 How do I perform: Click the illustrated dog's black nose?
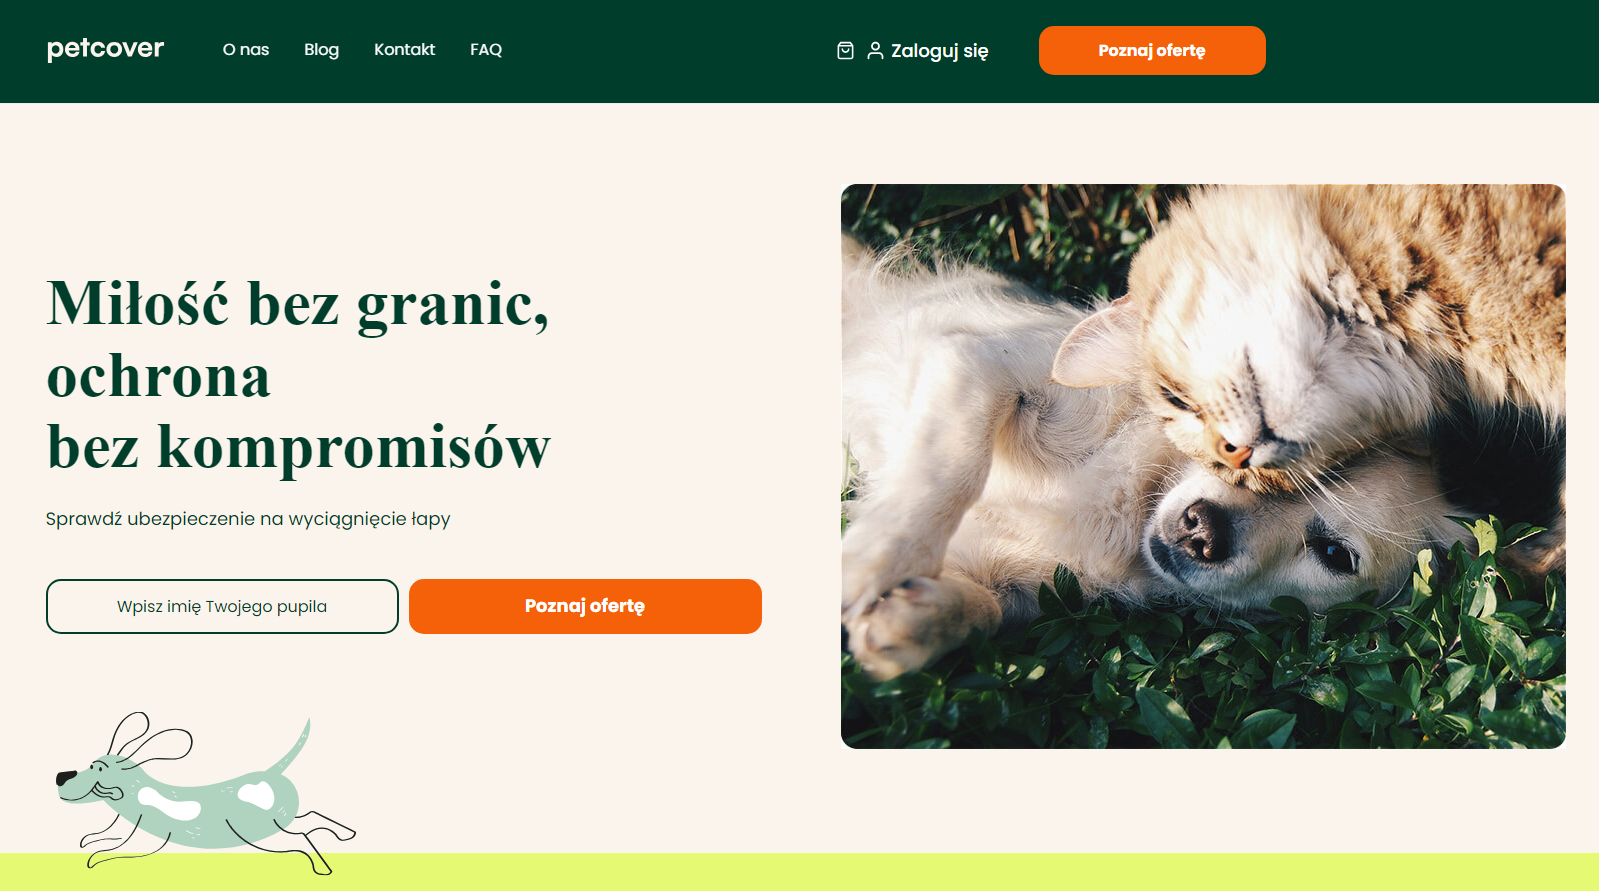(x=65, y=778)
